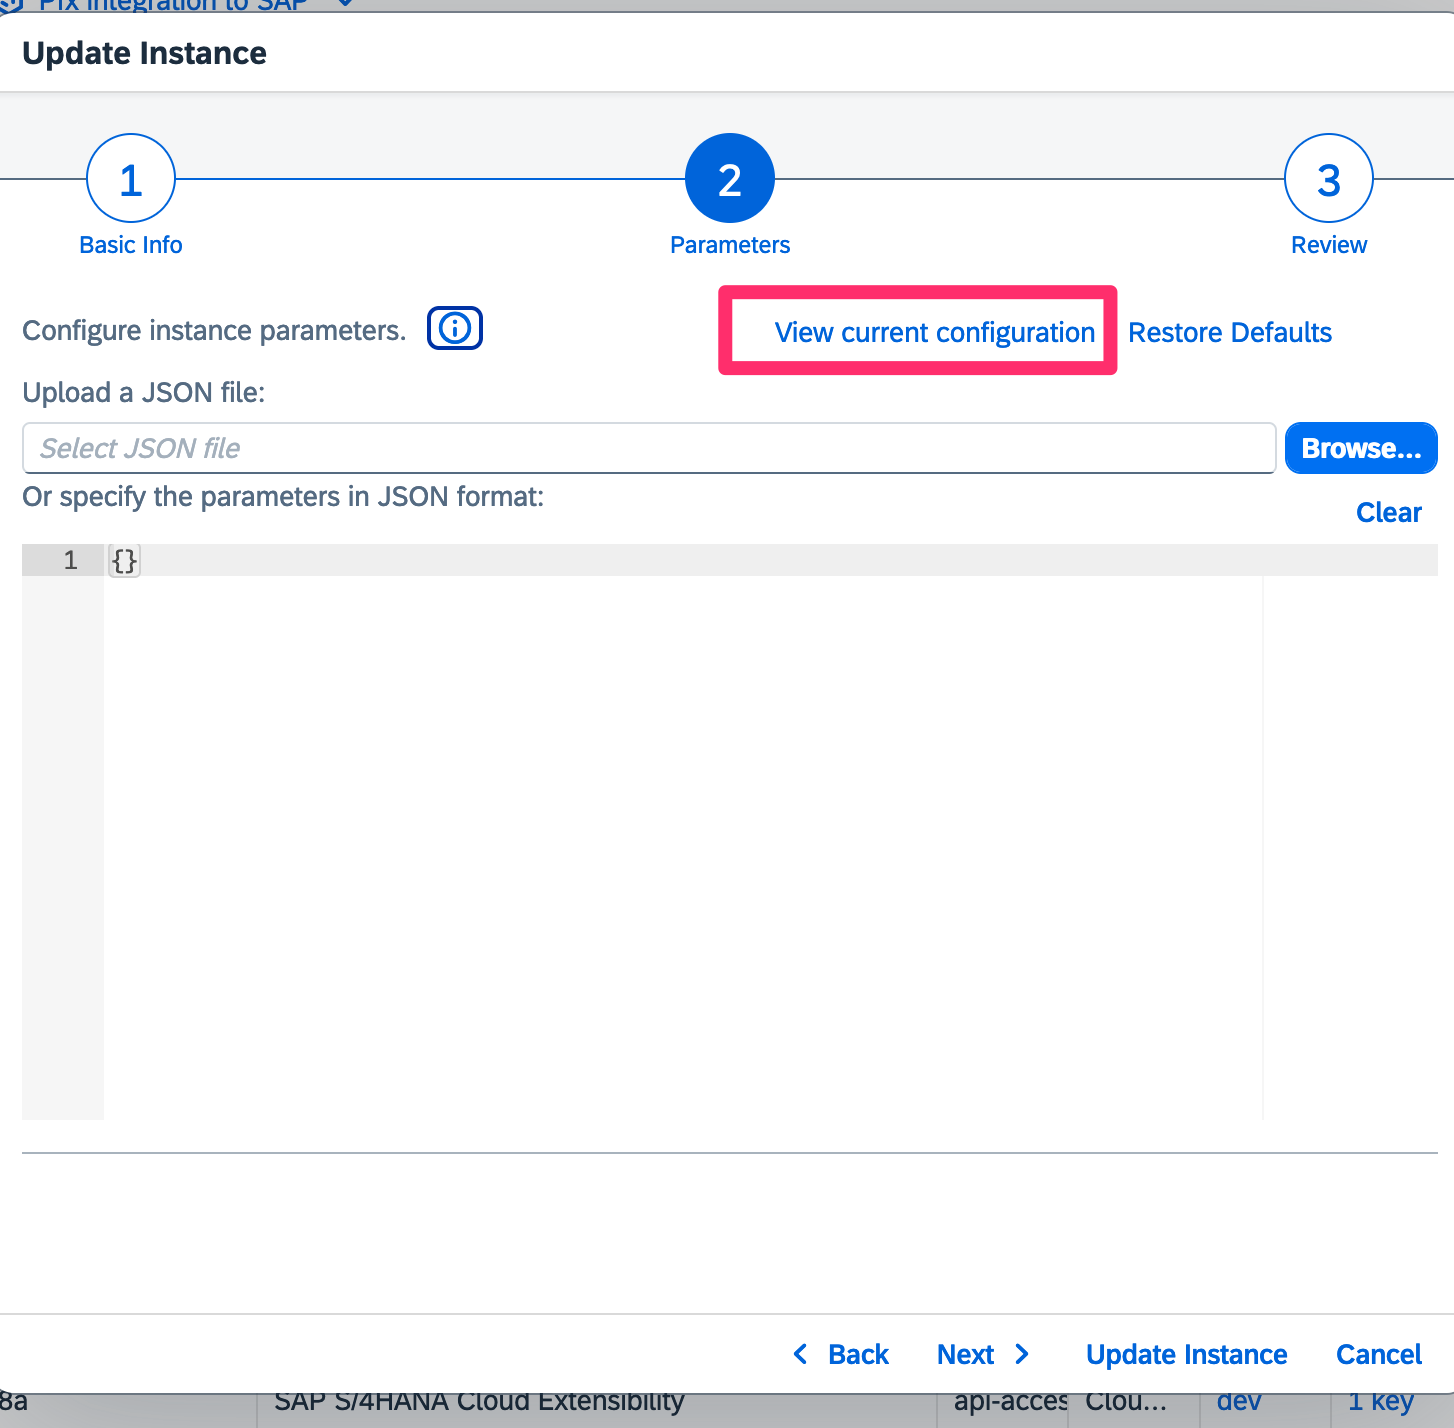Open the 1 key credentials link
Screen dimensions: 1454x1428
(x=1378, y=1401)
